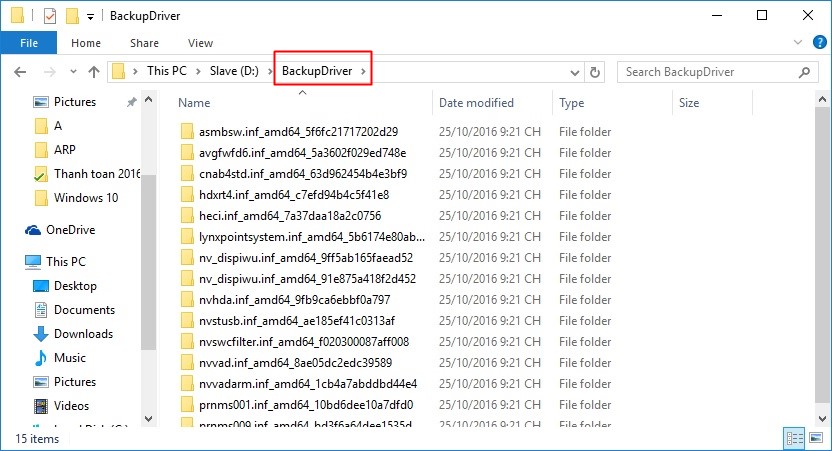
Task: Expand the chevron after BackupDriver in address bar
Action: coord(363,71)
